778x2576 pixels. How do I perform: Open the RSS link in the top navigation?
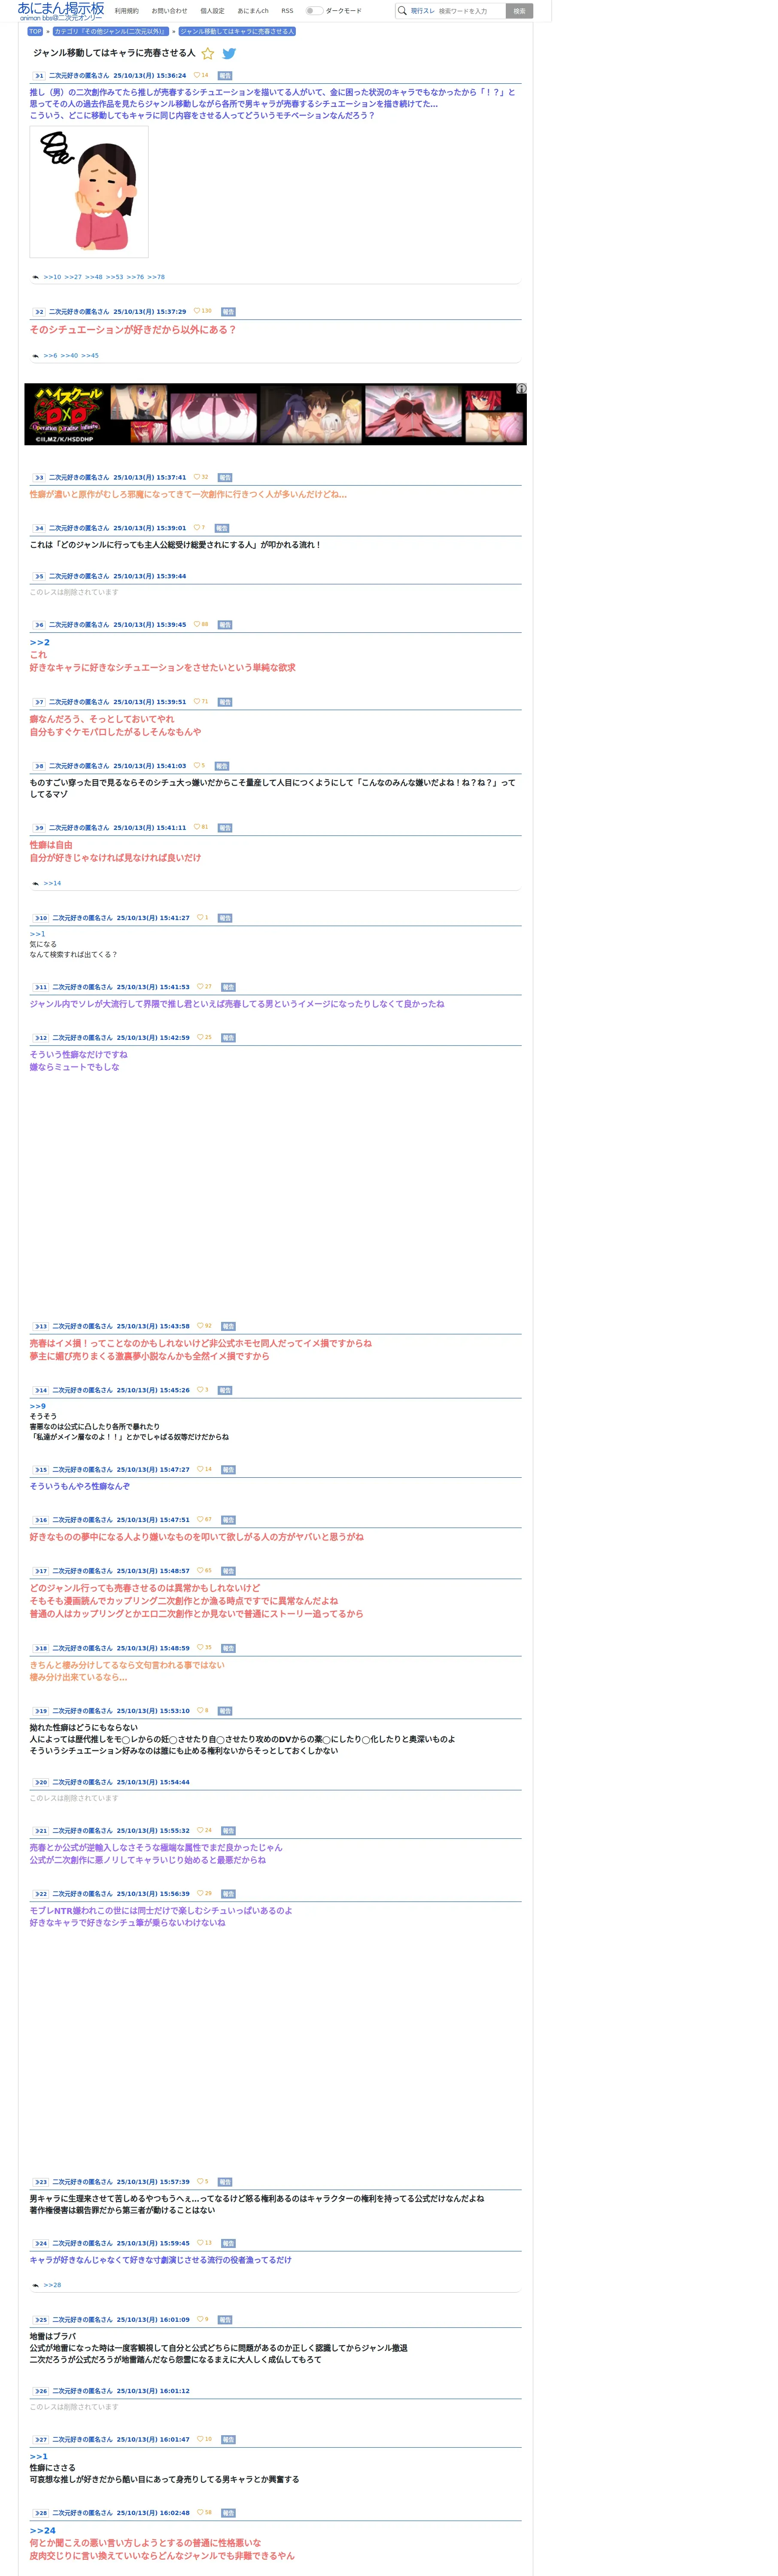[287, 11]
